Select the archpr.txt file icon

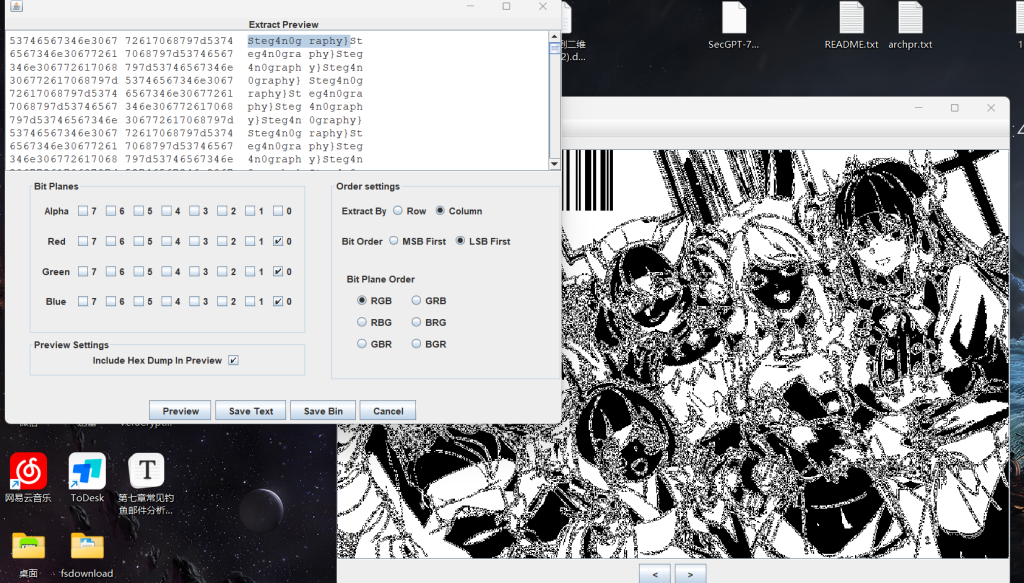click(x=910, y=19)
